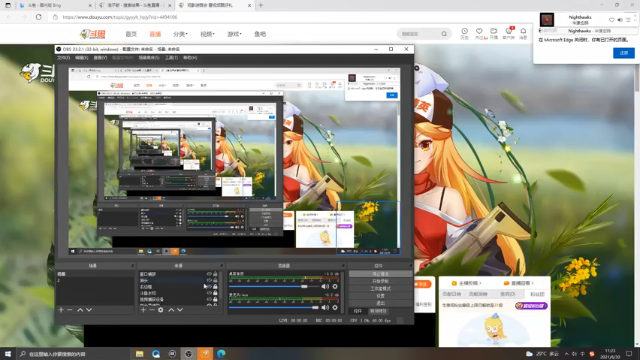Expand the 主播权限 link with chevron
640x360 pixels.
467,283
